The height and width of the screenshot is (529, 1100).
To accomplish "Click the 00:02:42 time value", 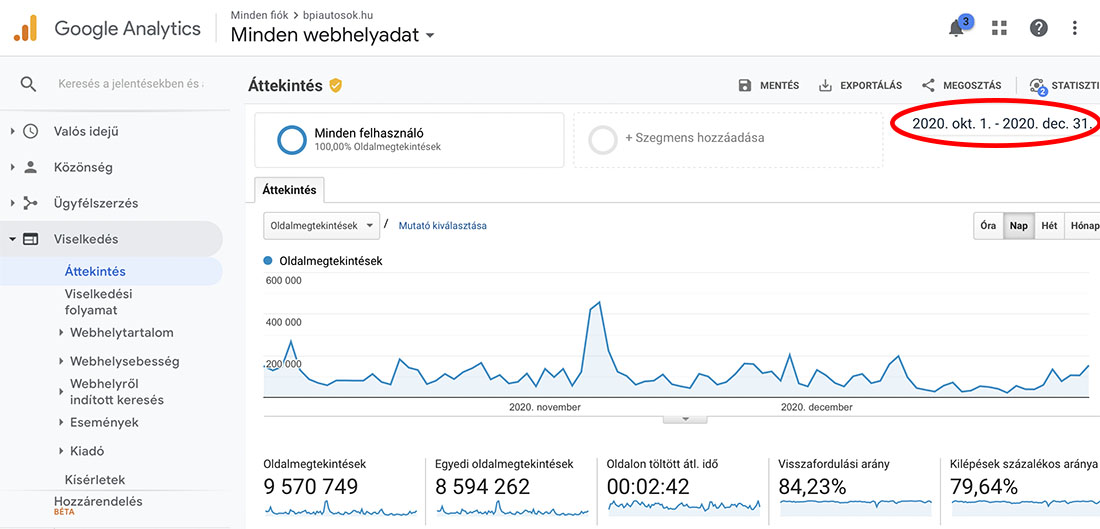I will point(648,486).
